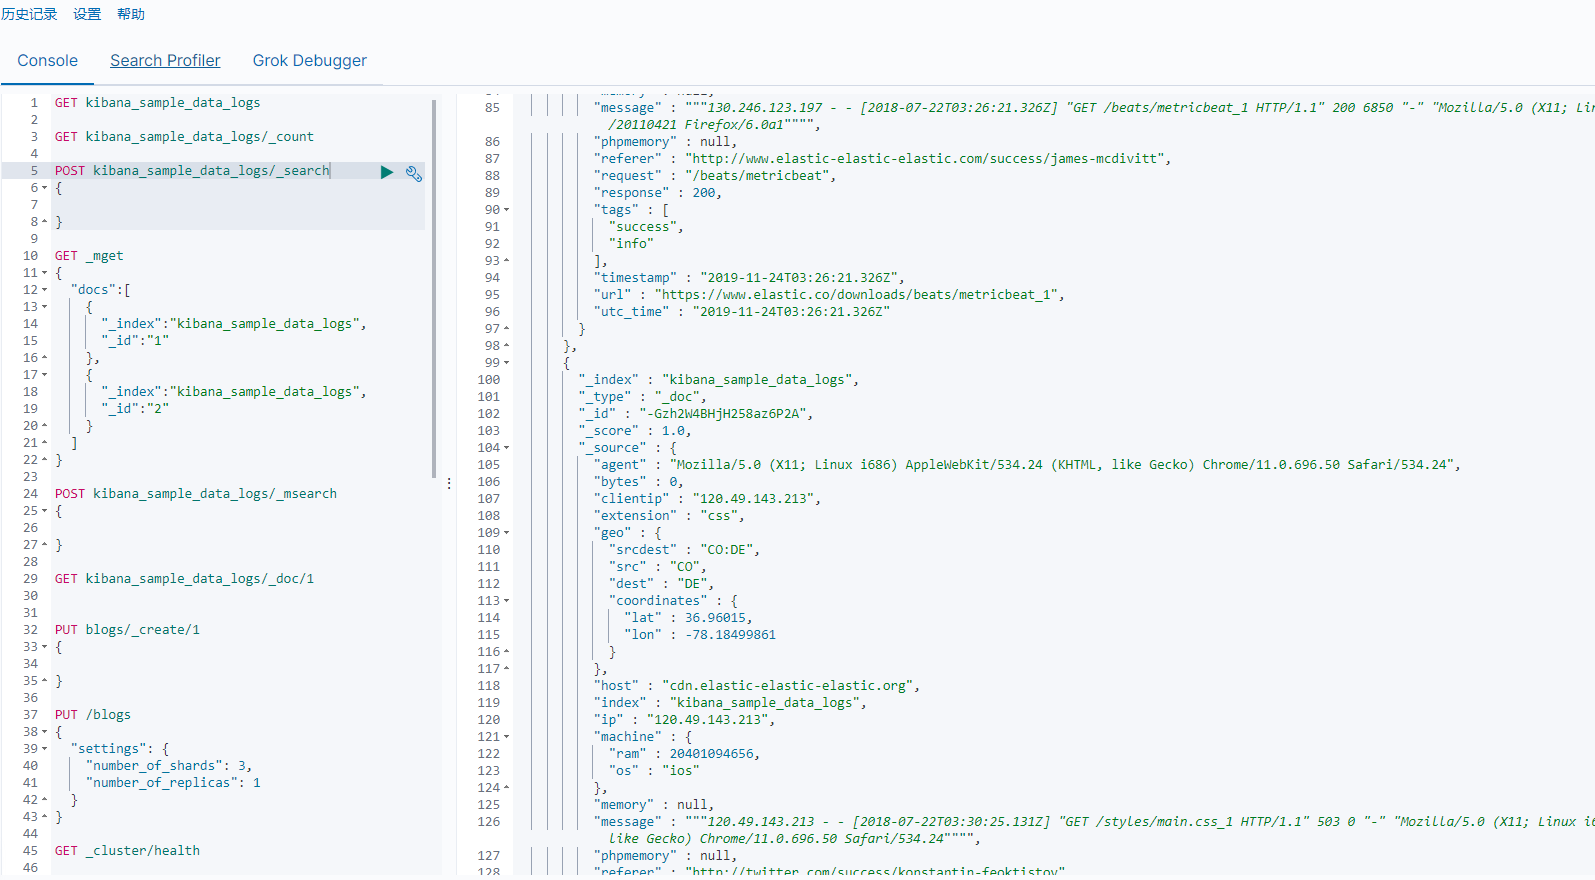Screen dimensions: 1595x880
Task: Collapse the "geo" object at line 109
Action: (x=507, y=533)
